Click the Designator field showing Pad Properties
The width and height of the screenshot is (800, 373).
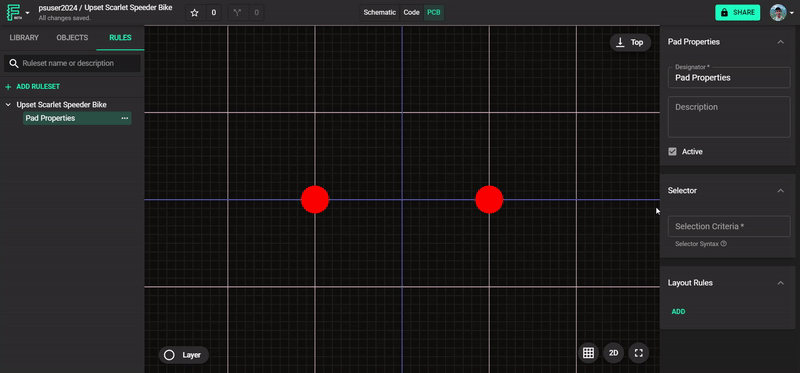729,78
